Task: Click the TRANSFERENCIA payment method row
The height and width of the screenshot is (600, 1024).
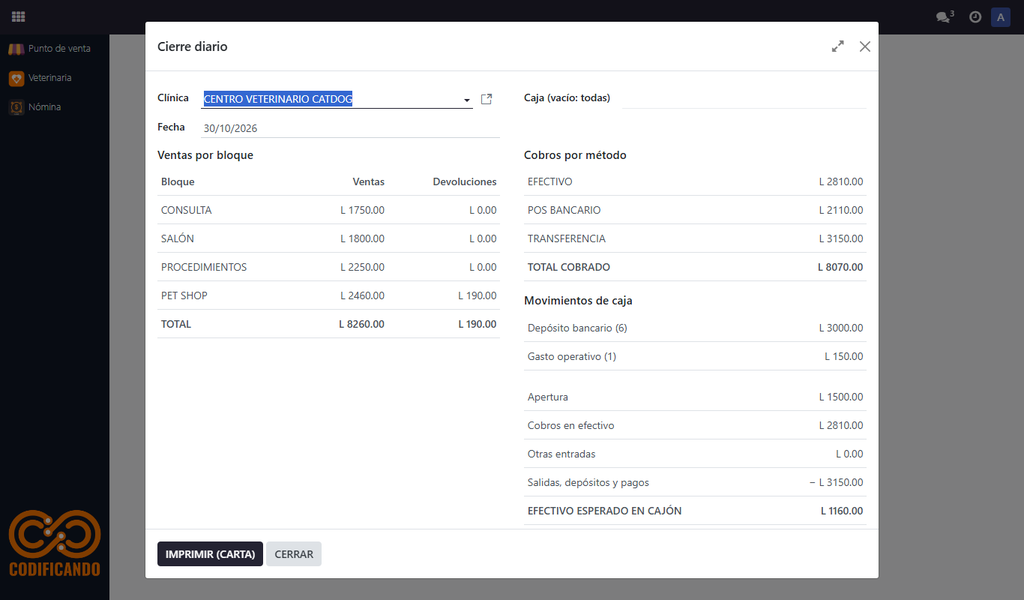Action: click(695, 238)
